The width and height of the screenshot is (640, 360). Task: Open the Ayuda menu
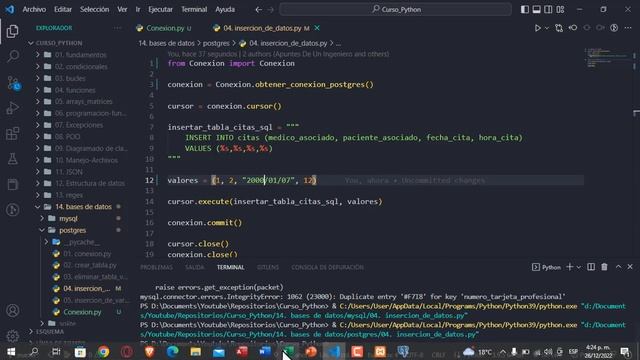[x=225, y=9]
